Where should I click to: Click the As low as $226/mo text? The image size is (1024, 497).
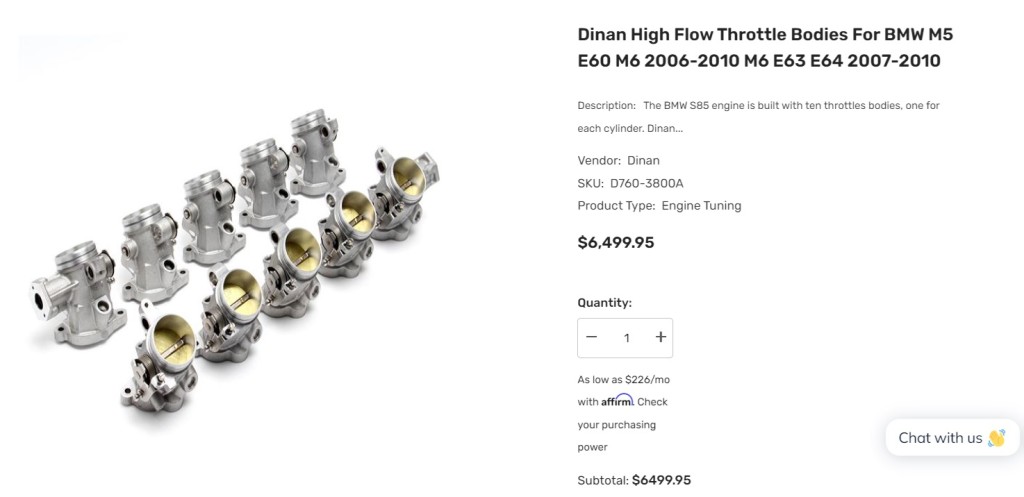click(623, 379)
